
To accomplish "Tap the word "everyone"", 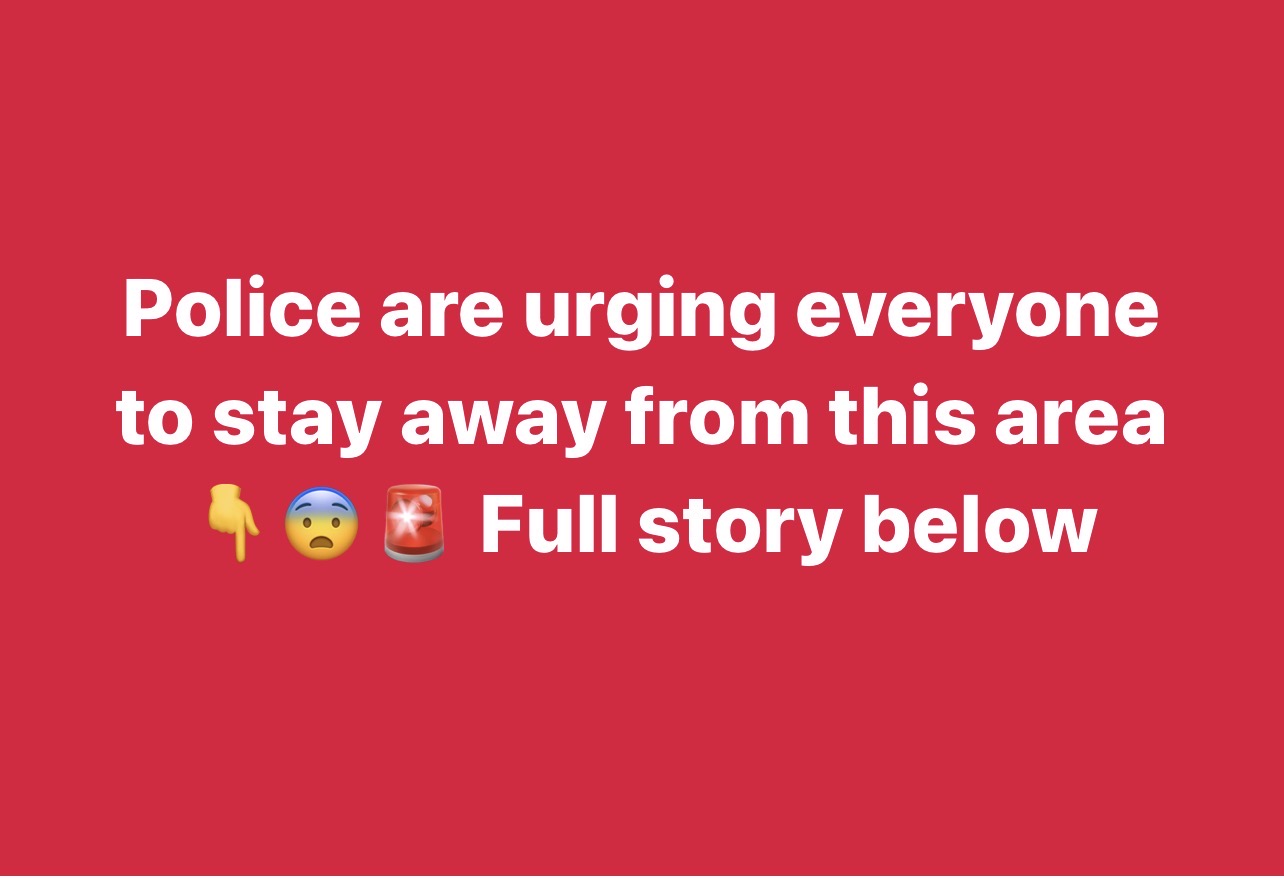I will point(977,317).
